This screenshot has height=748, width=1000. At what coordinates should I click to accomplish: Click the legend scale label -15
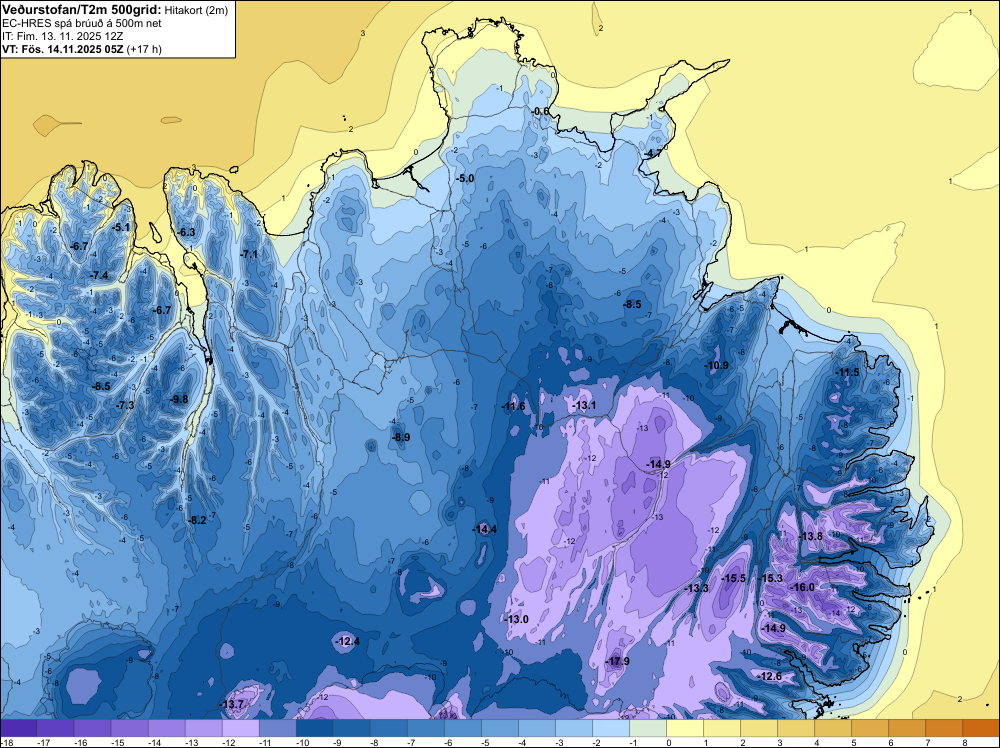117,742
